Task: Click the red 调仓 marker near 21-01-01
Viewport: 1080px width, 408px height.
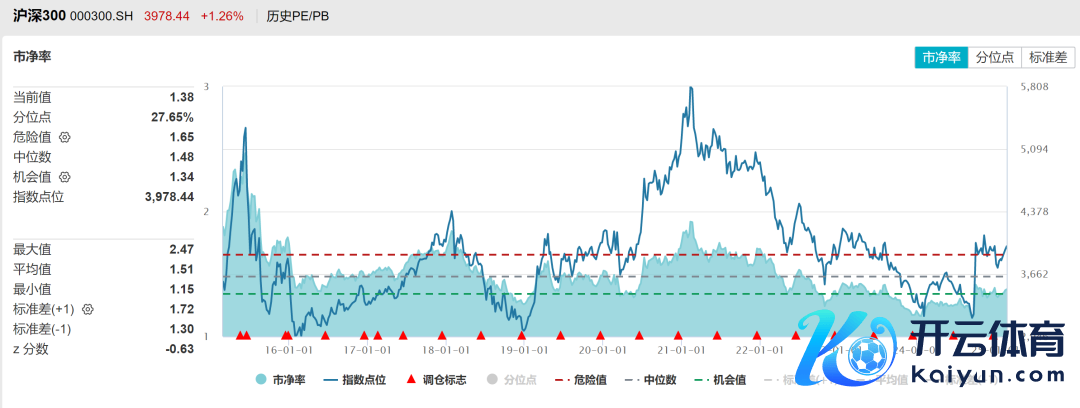Action: (678, 336)
